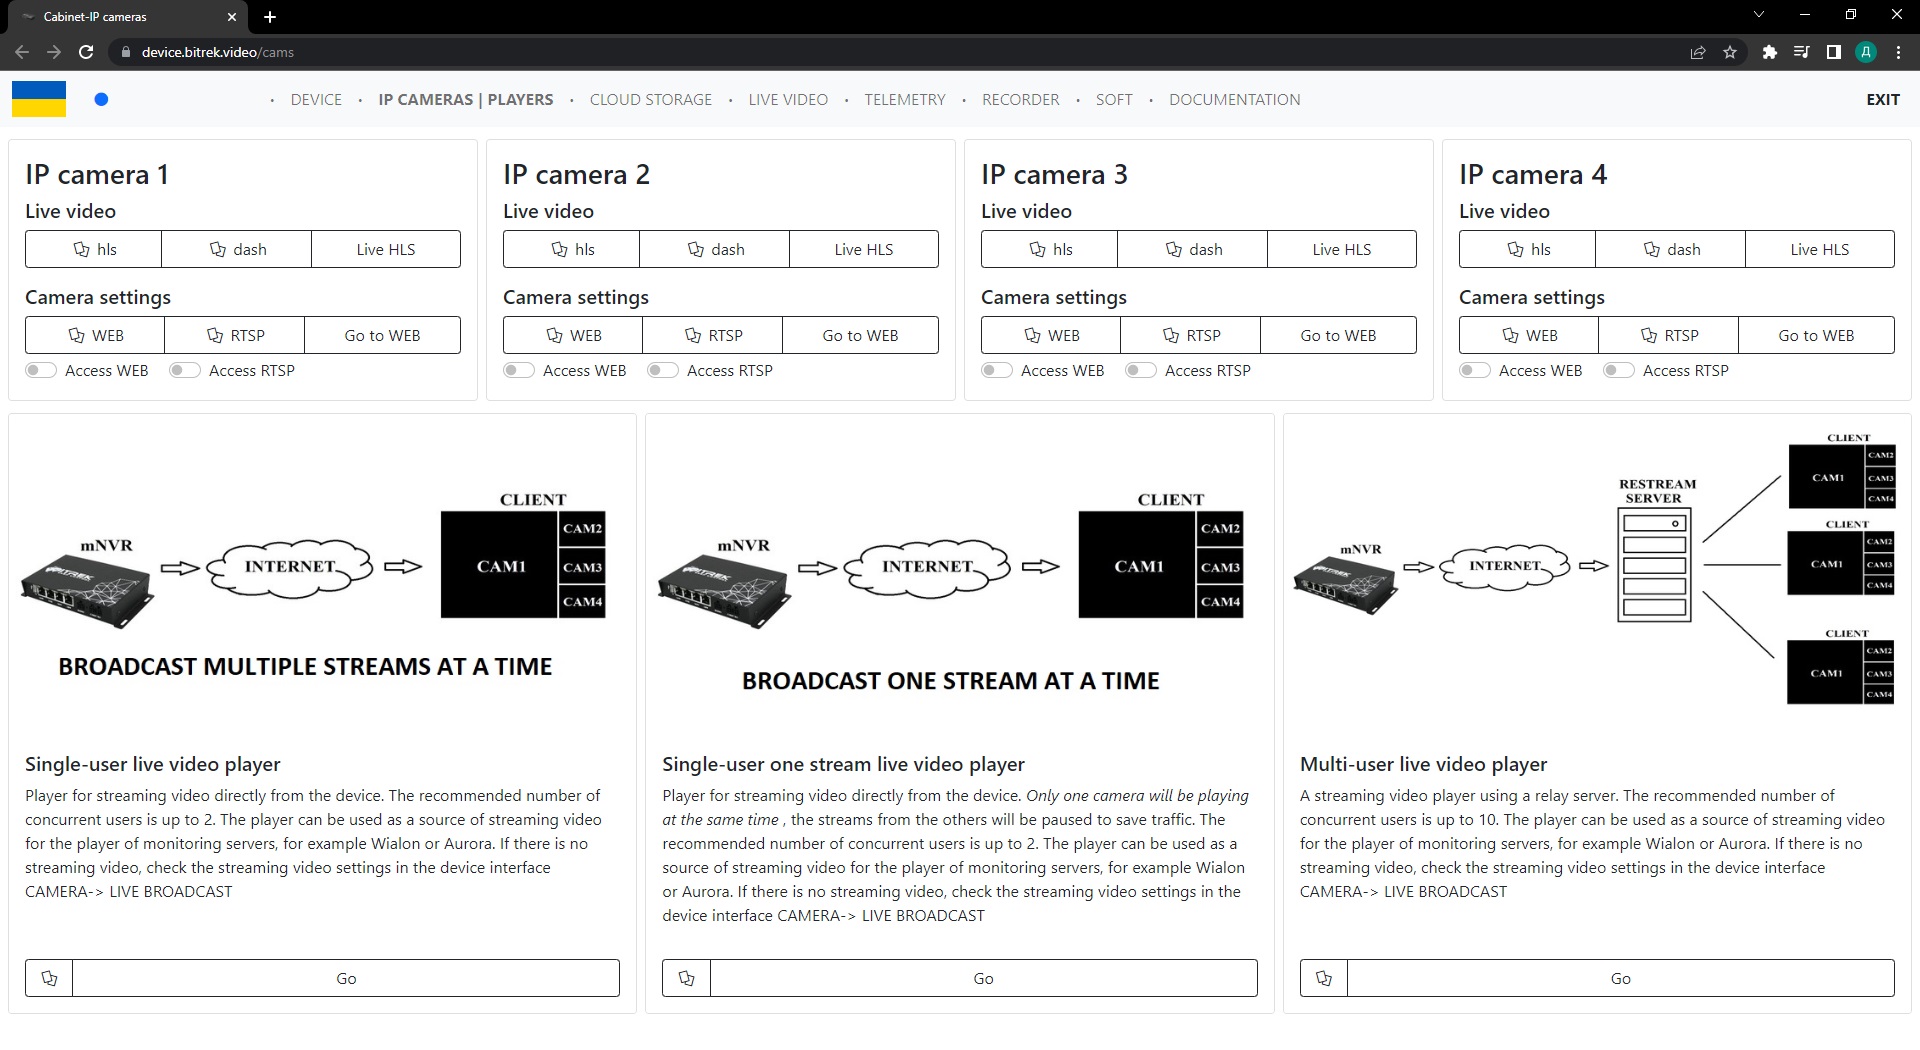The image size is (1920, 1050).
Task: Go to the TELEMETRY section
Action: coord(904,99)
